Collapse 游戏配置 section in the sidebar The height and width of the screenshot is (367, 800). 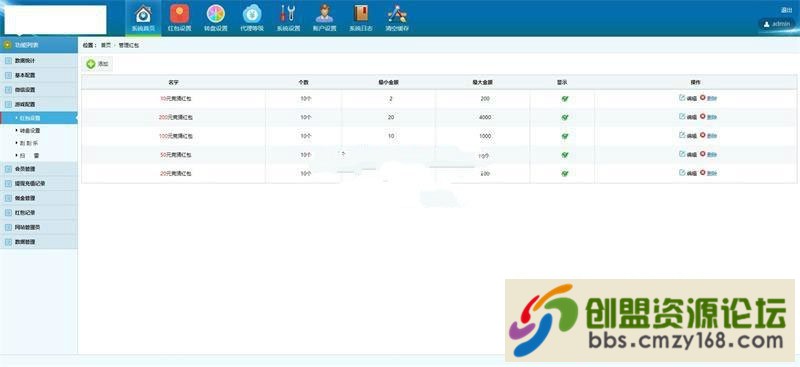pyautogui.click(x=39, y=104)
